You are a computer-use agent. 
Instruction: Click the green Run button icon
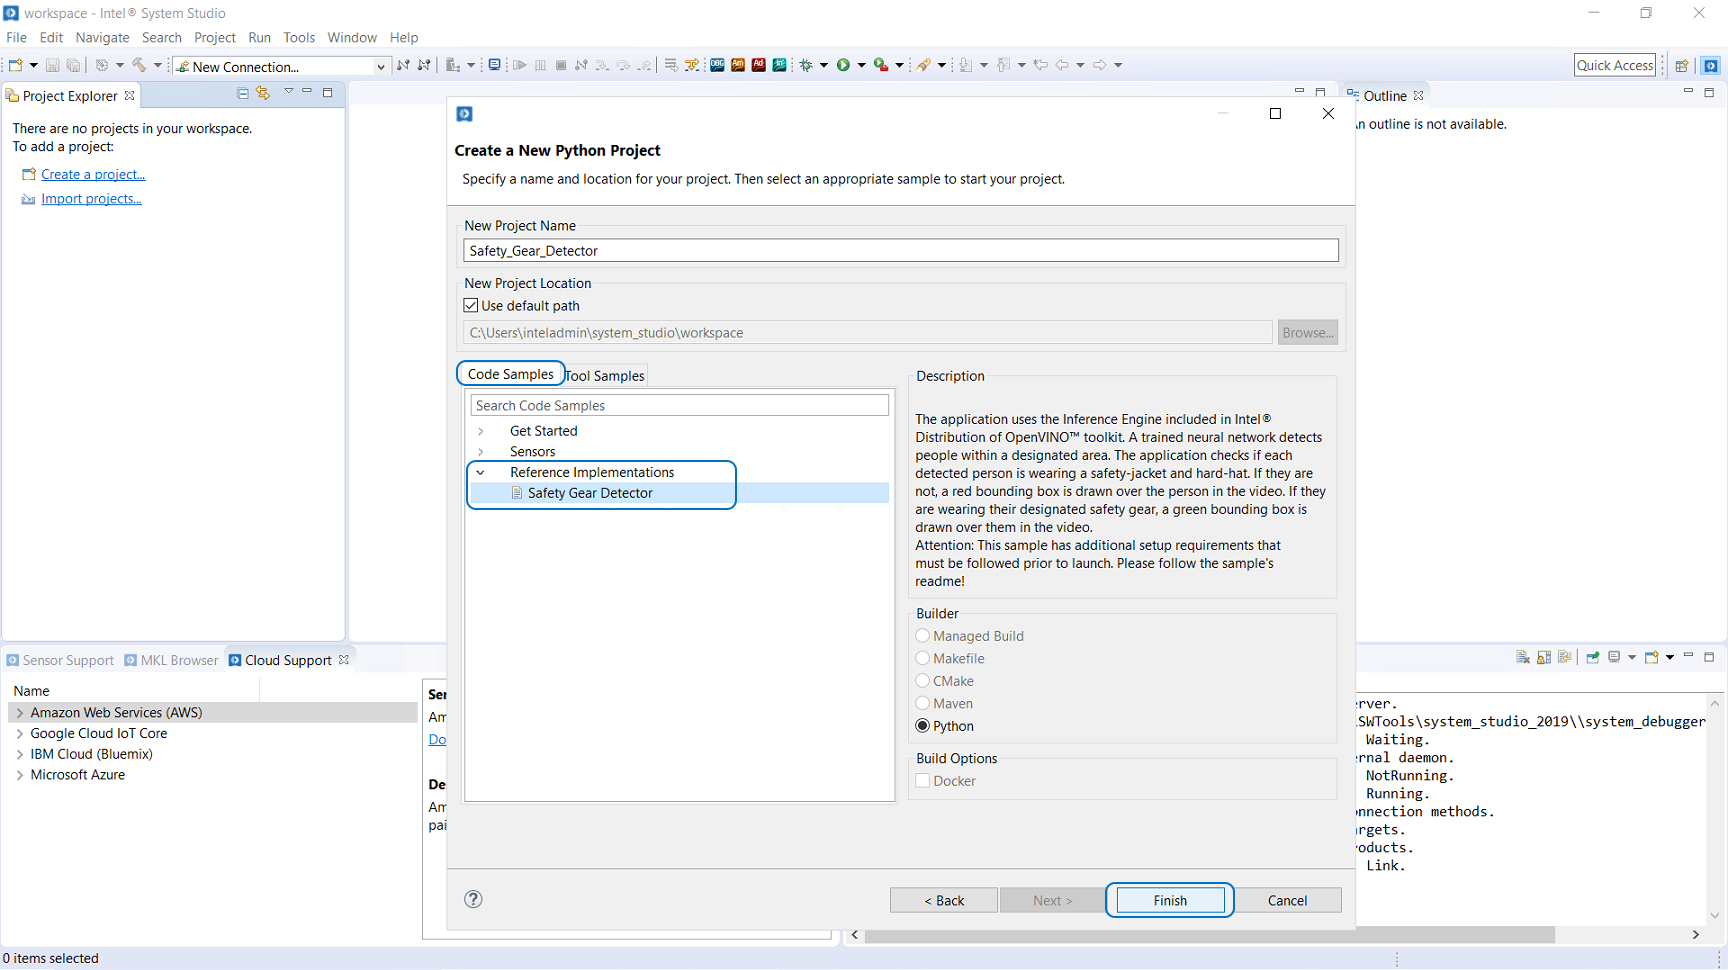[843, 65]
